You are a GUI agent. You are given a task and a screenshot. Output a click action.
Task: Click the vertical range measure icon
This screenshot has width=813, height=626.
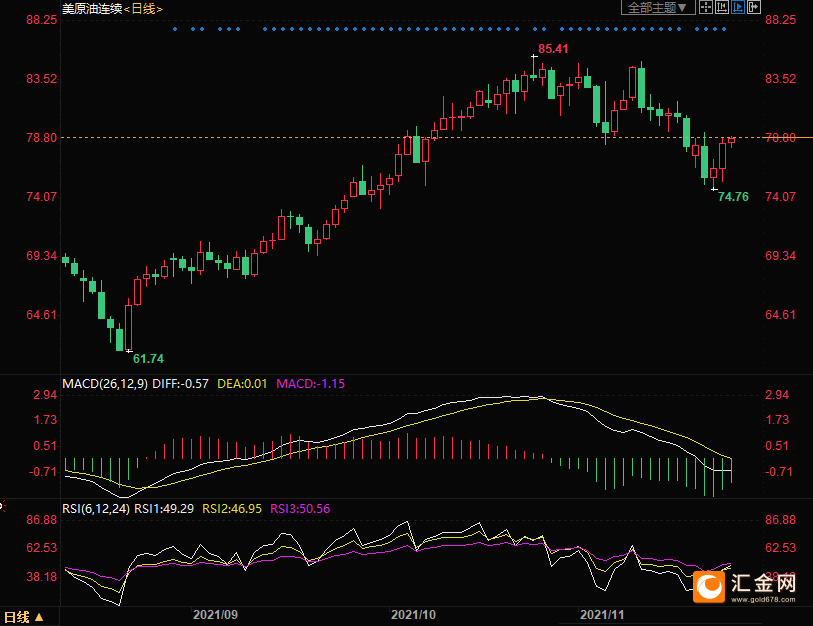pyautogui.click(x=722, y=8)
